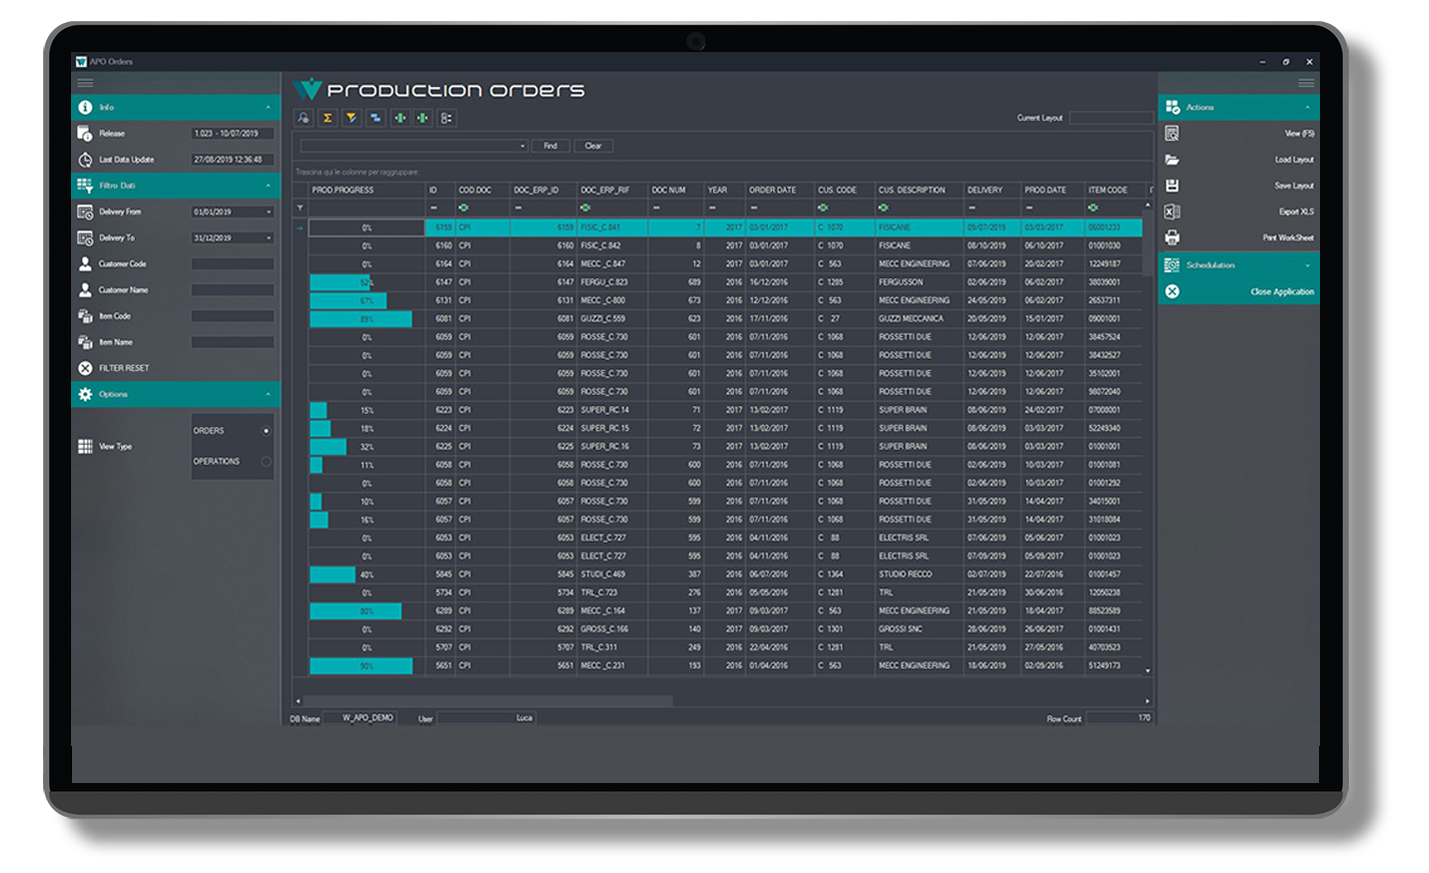Click the Current Layout input field
Screen dimensions: 1429x873
(x=1110, y=118)
